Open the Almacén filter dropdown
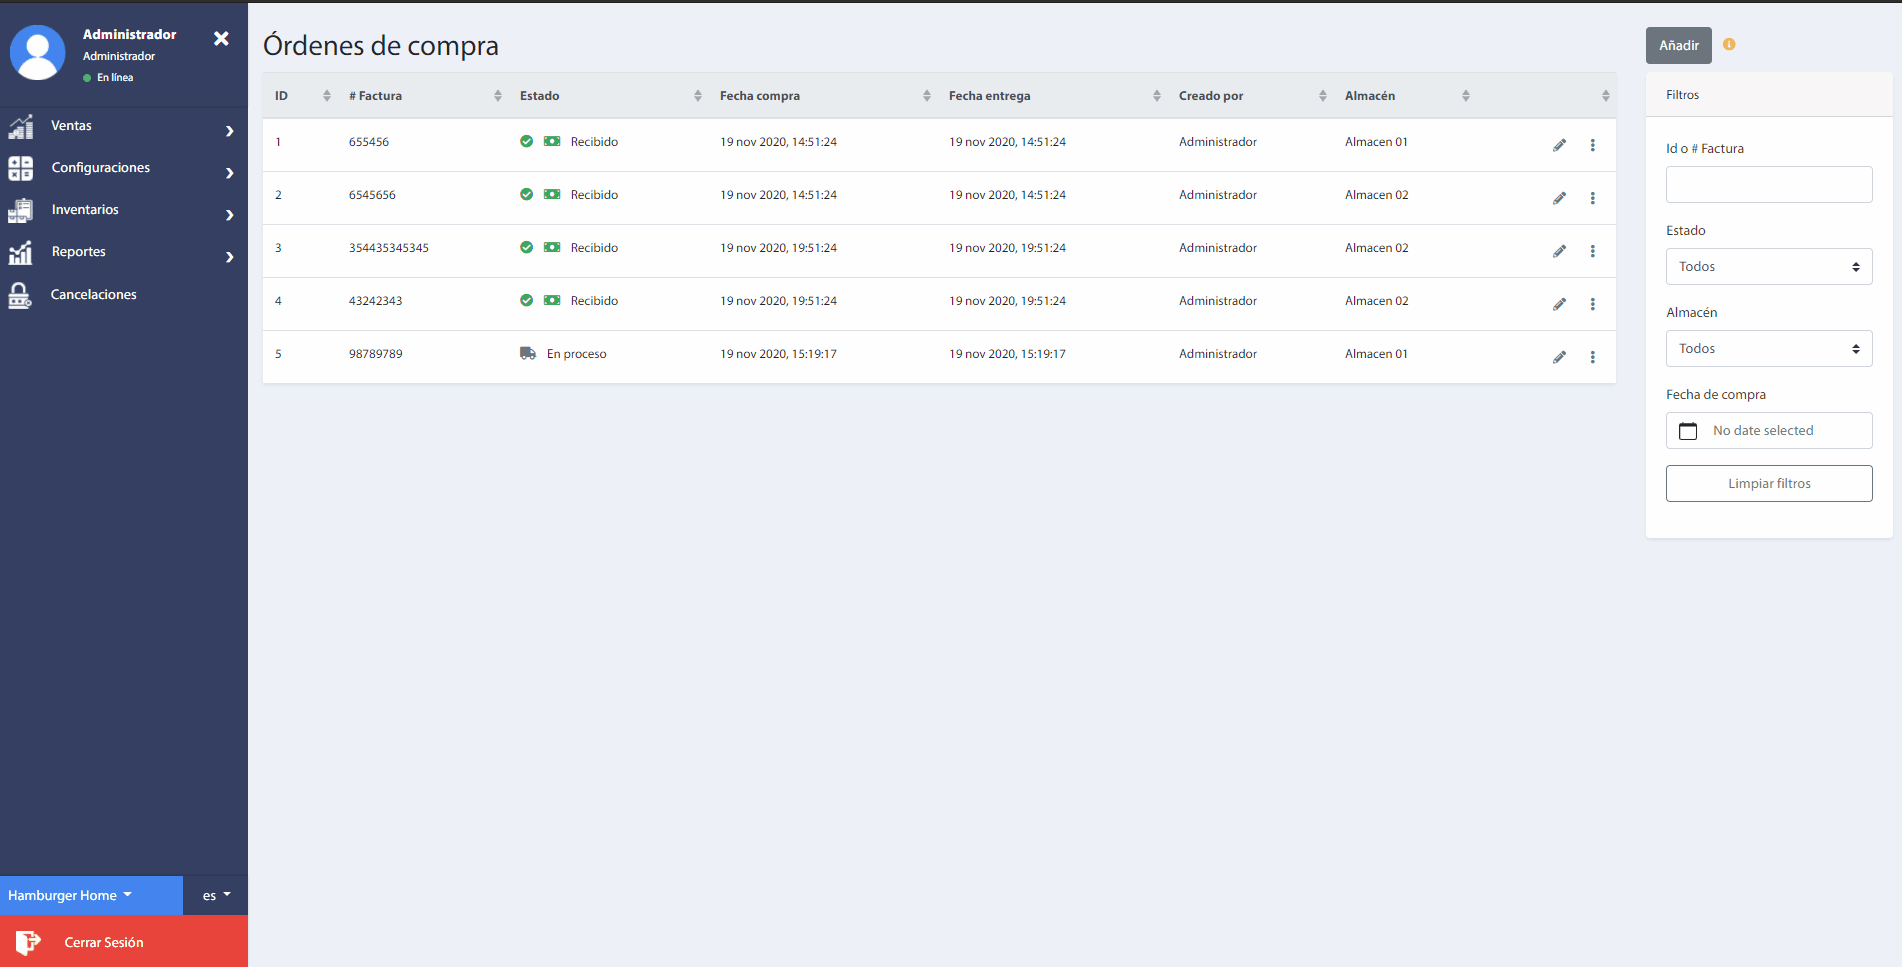This screenshot has width=1902, height=967. [x=1768, y=349]
